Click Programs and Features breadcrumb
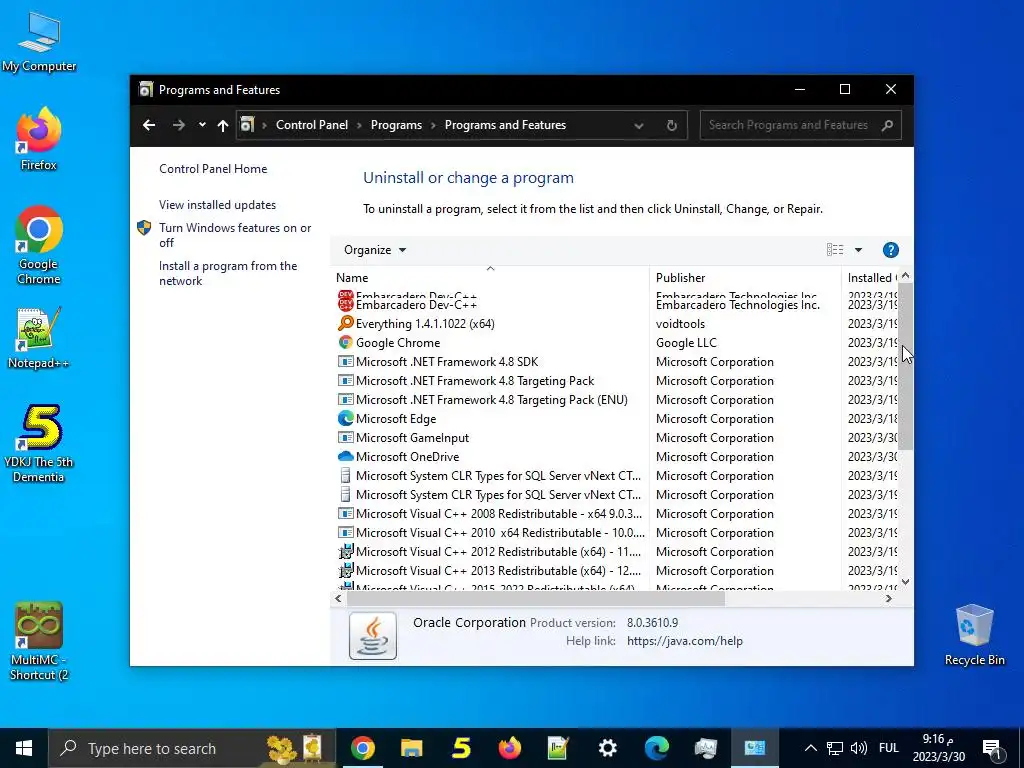This screenshot has width=1024, height=768. click(505, 125)
